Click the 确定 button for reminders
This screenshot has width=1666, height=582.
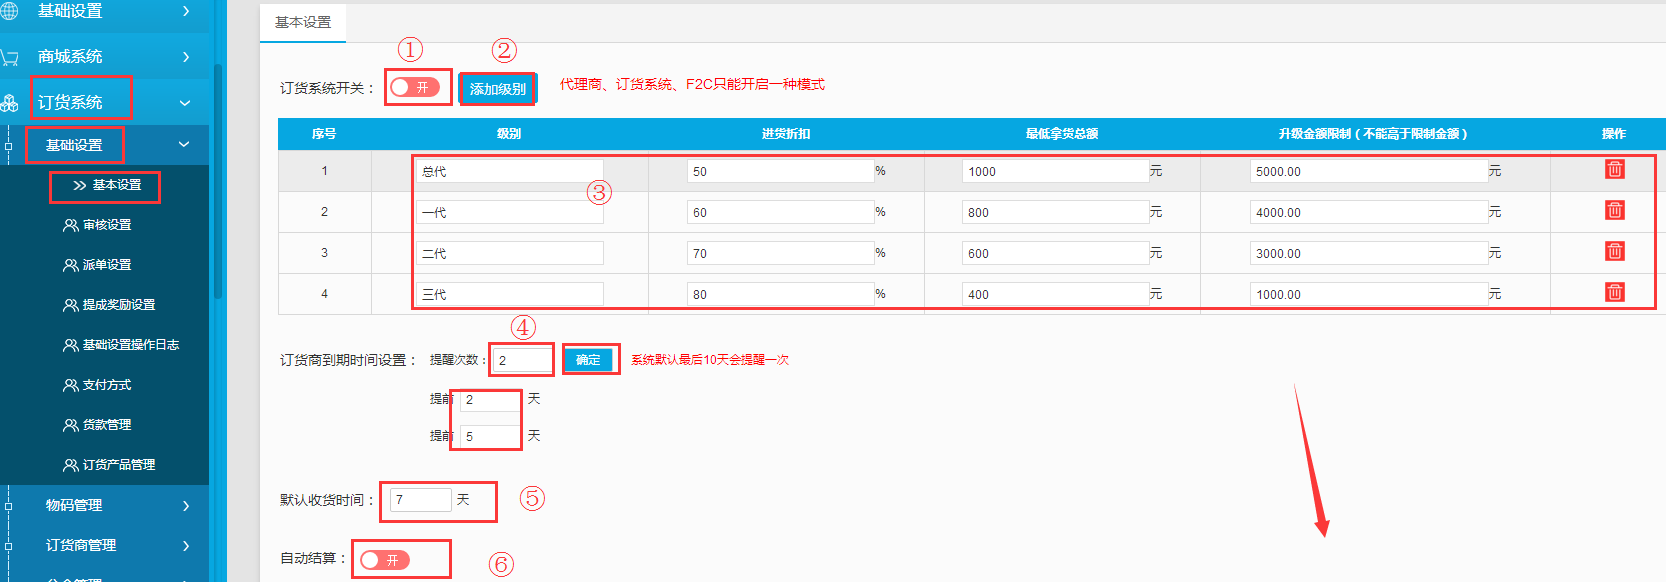click(x=588, y=360)
